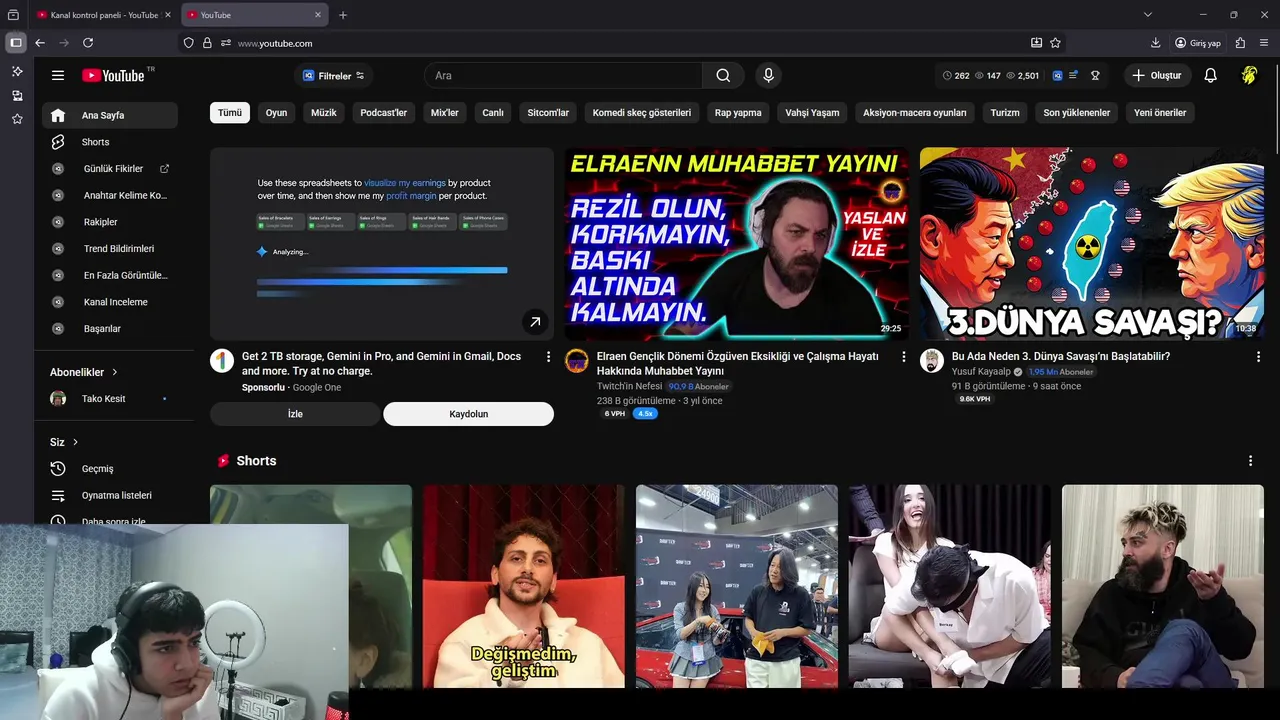
Task: Click the Kaydolun sign-up button
Action: click(468, 414)
